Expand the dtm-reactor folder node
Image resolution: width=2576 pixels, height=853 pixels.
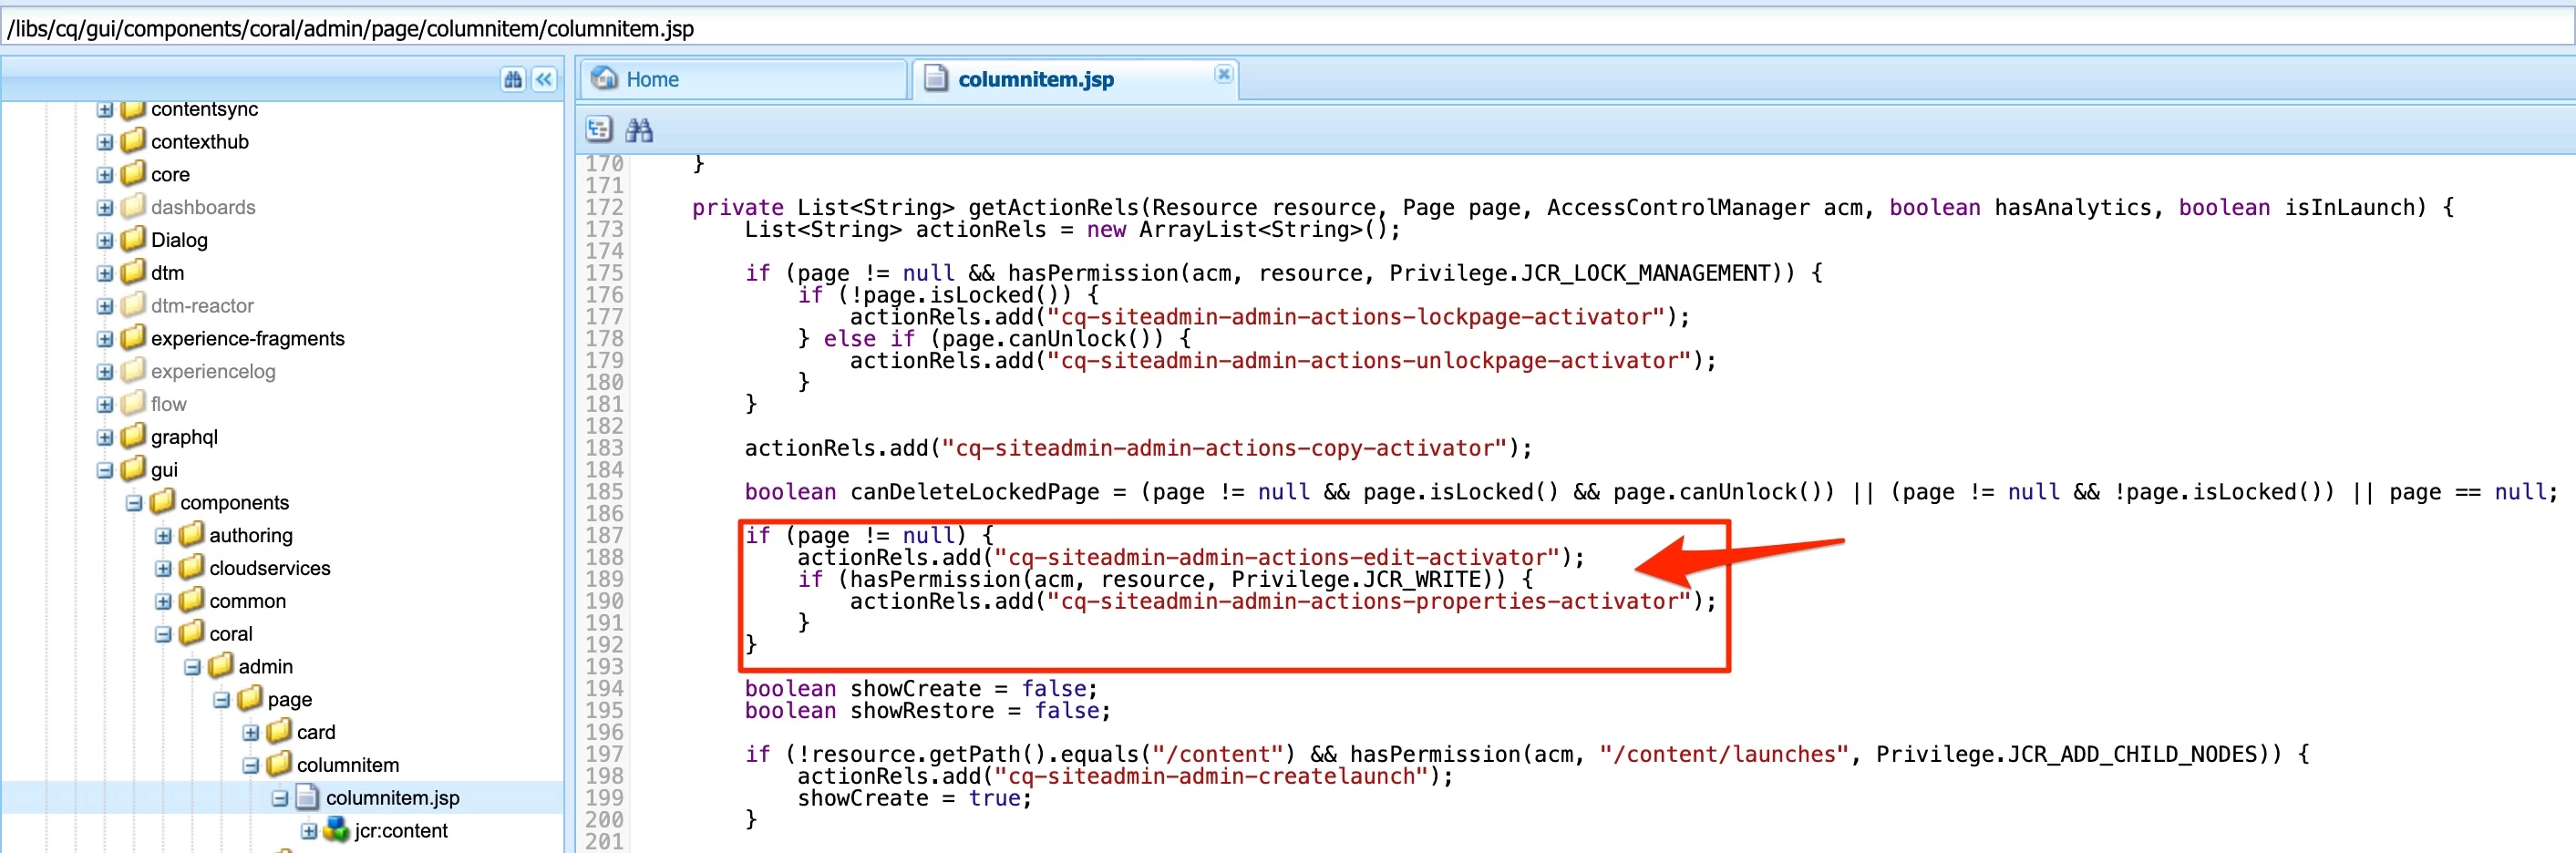coord(105,306)
